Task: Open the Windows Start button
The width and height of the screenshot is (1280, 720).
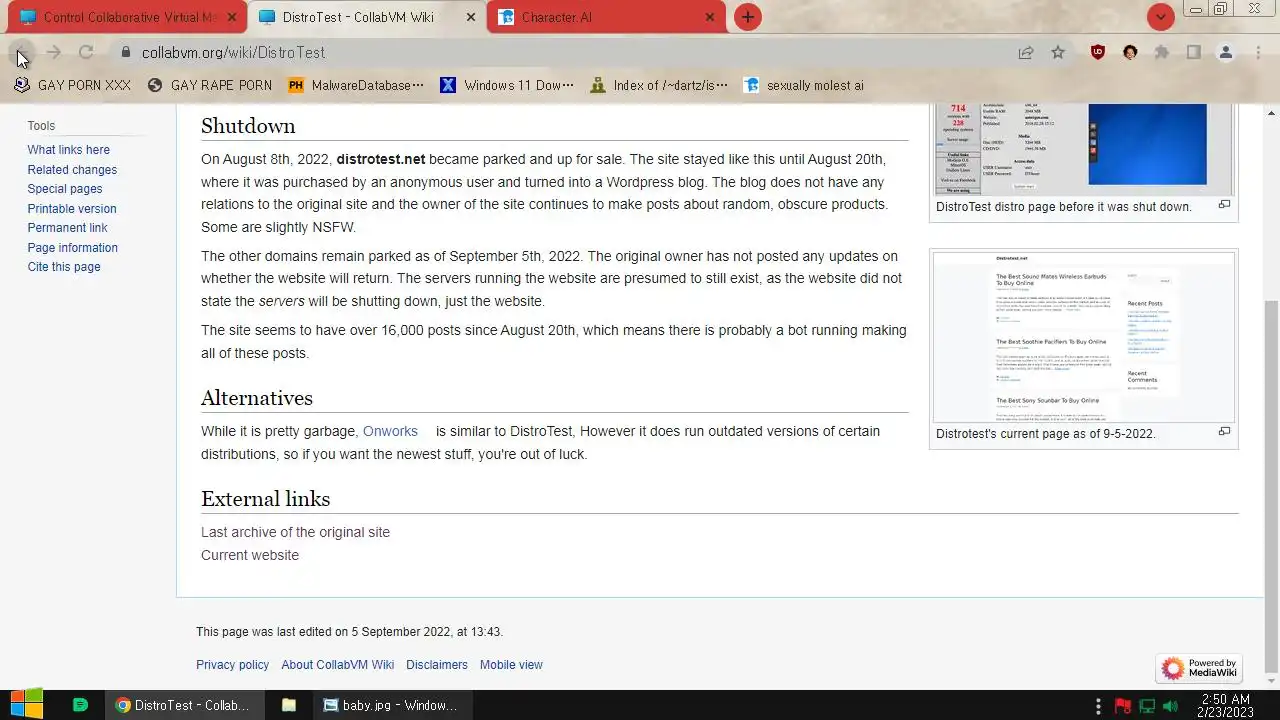Action: [26, 705]
